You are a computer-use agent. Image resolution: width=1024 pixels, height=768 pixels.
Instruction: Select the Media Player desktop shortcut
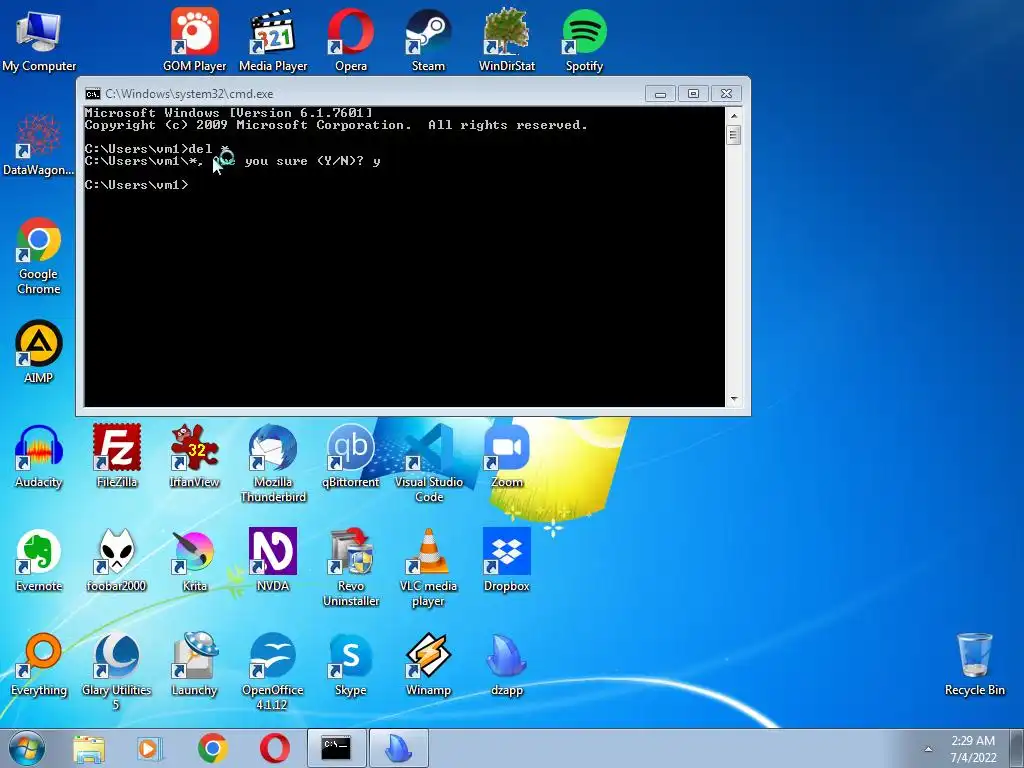tap(273, 40)
